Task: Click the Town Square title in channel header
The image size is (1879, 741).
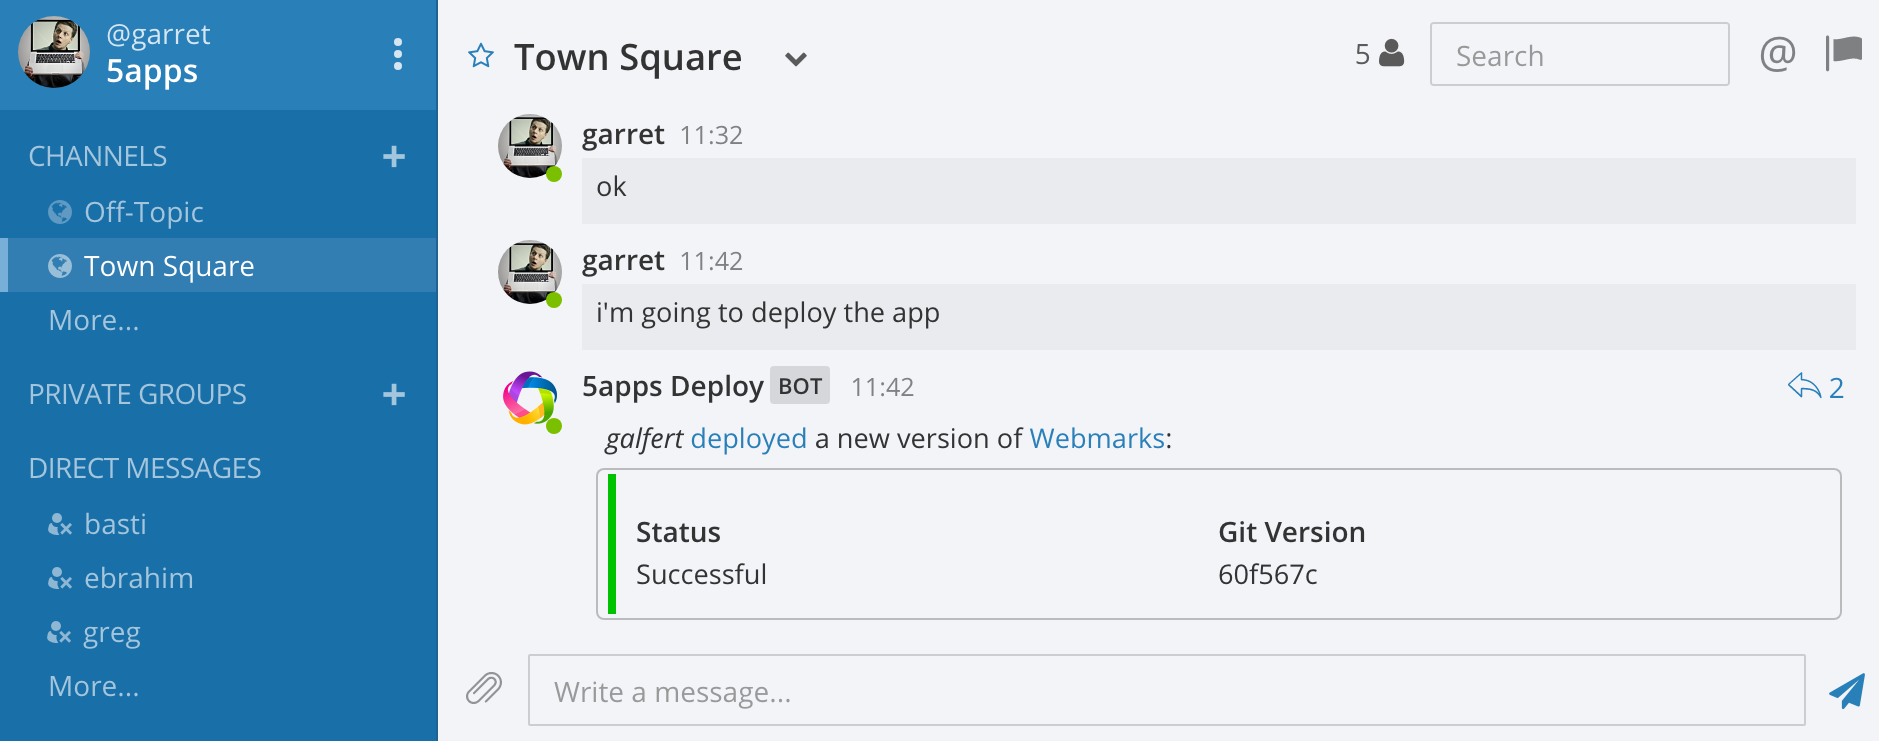Action: (628, 58)
